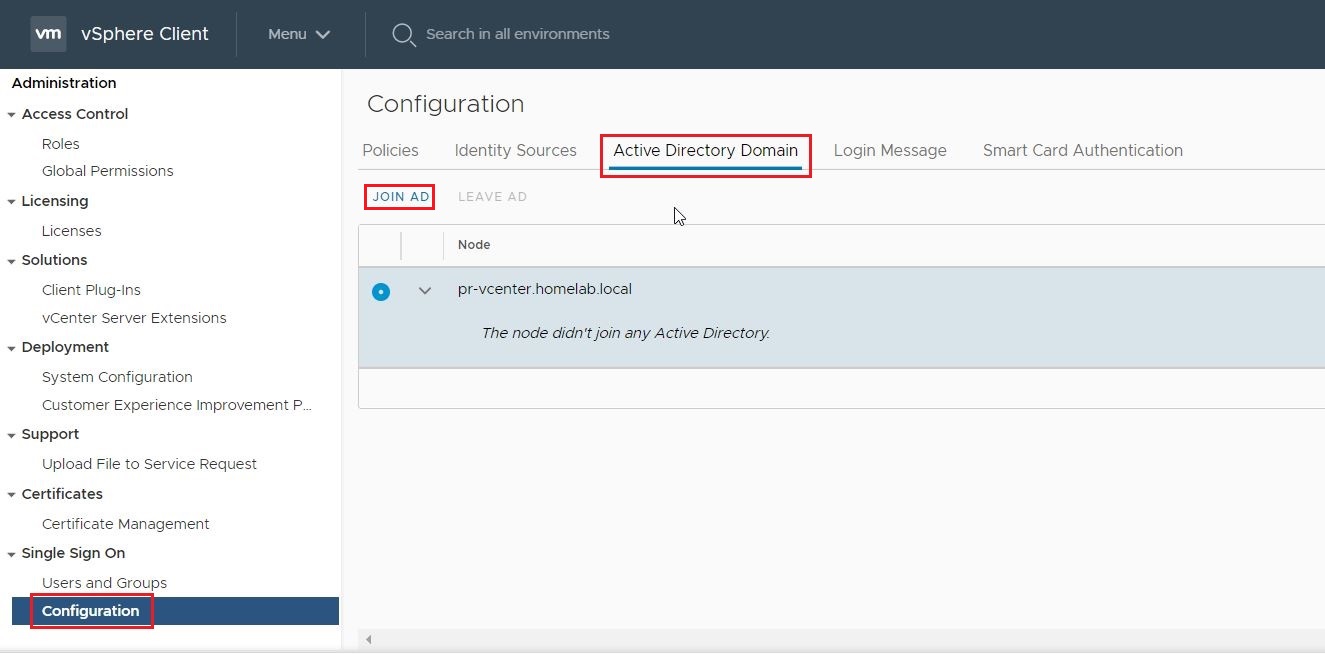Collapse the Deployment section
This screenshot has height=654, width=1325.
(x=11, y=348)
